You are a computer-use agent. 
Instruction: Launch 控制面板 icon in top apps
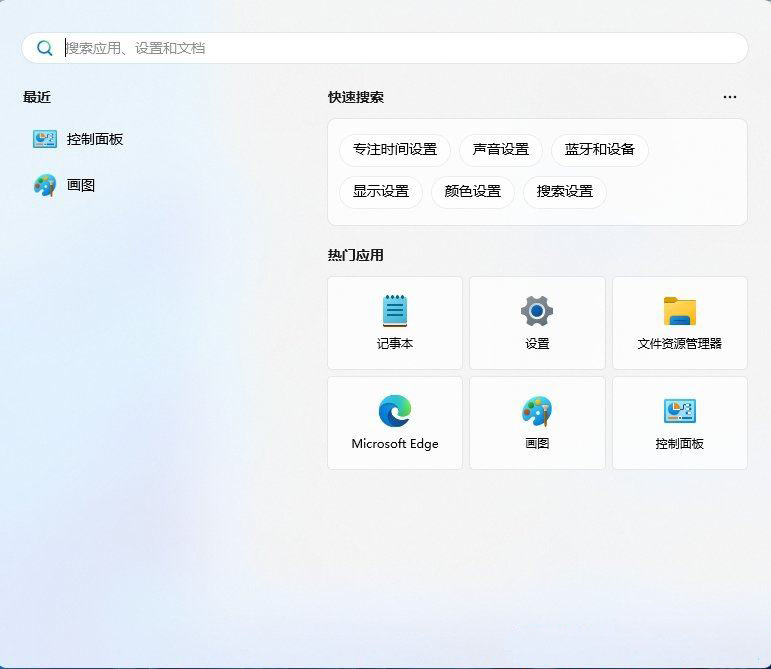point(680,411)
